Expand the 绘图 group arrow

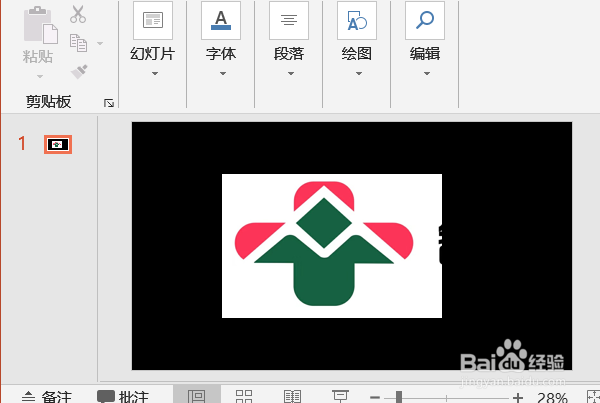tap(359, 73)
